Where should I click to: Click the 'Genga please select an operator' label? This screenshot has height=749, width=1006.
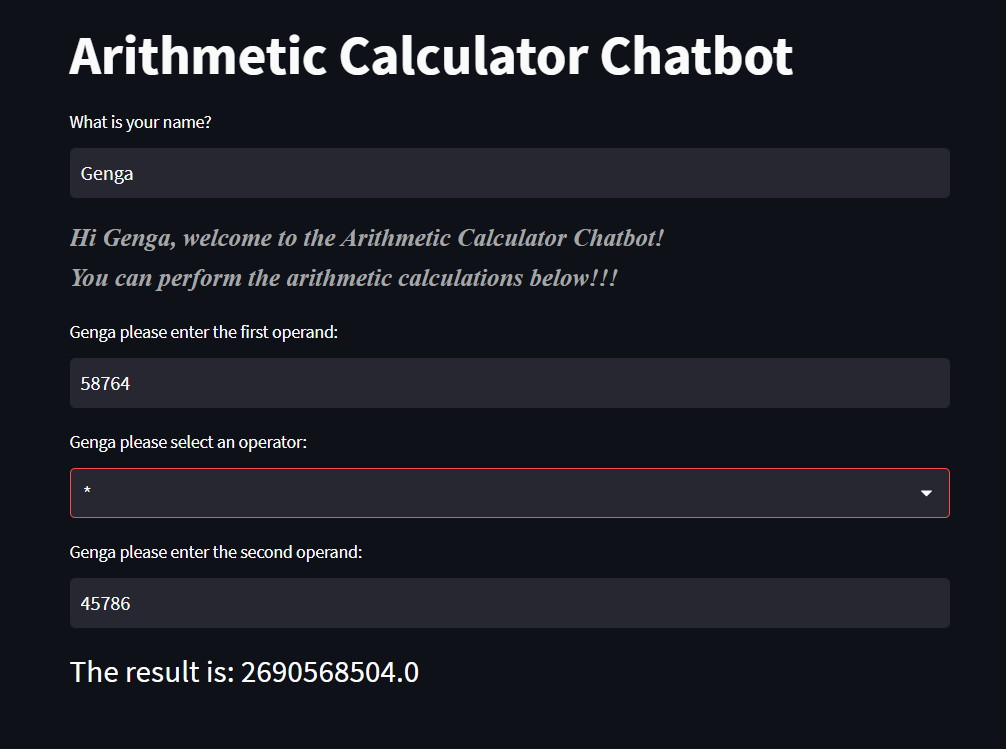click(188, 441)
